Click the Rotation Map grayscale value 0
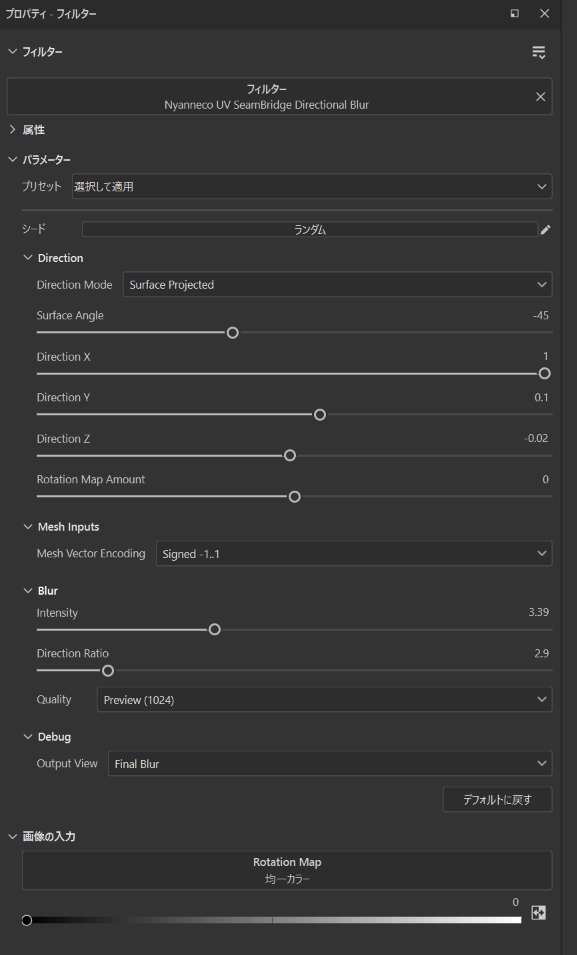 coord(515,902)
